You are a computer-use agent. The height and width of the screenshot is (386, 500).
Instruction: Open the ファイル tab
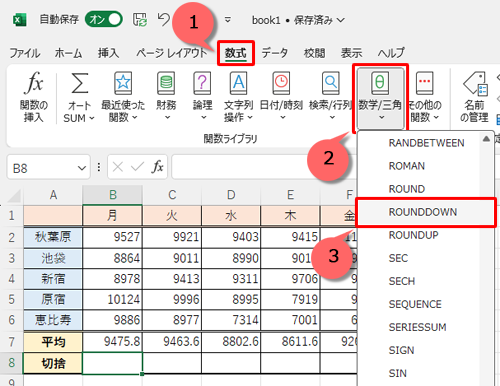pyautogui.click(x=25, y=53)
